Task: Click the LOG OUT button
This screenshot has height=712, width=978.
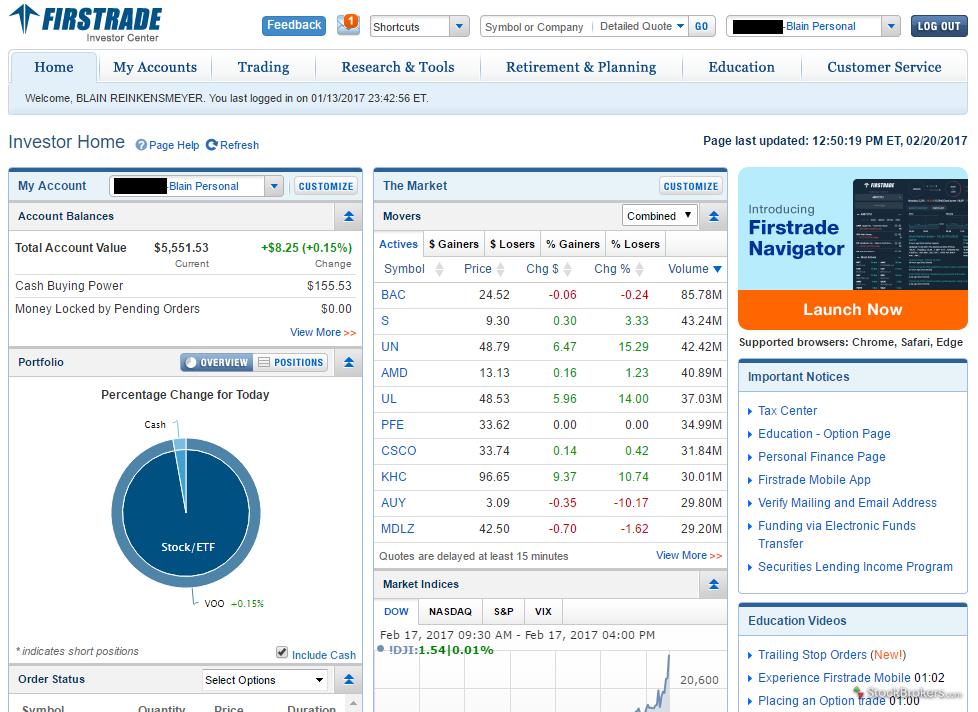Action: click(x=939, y=26)
